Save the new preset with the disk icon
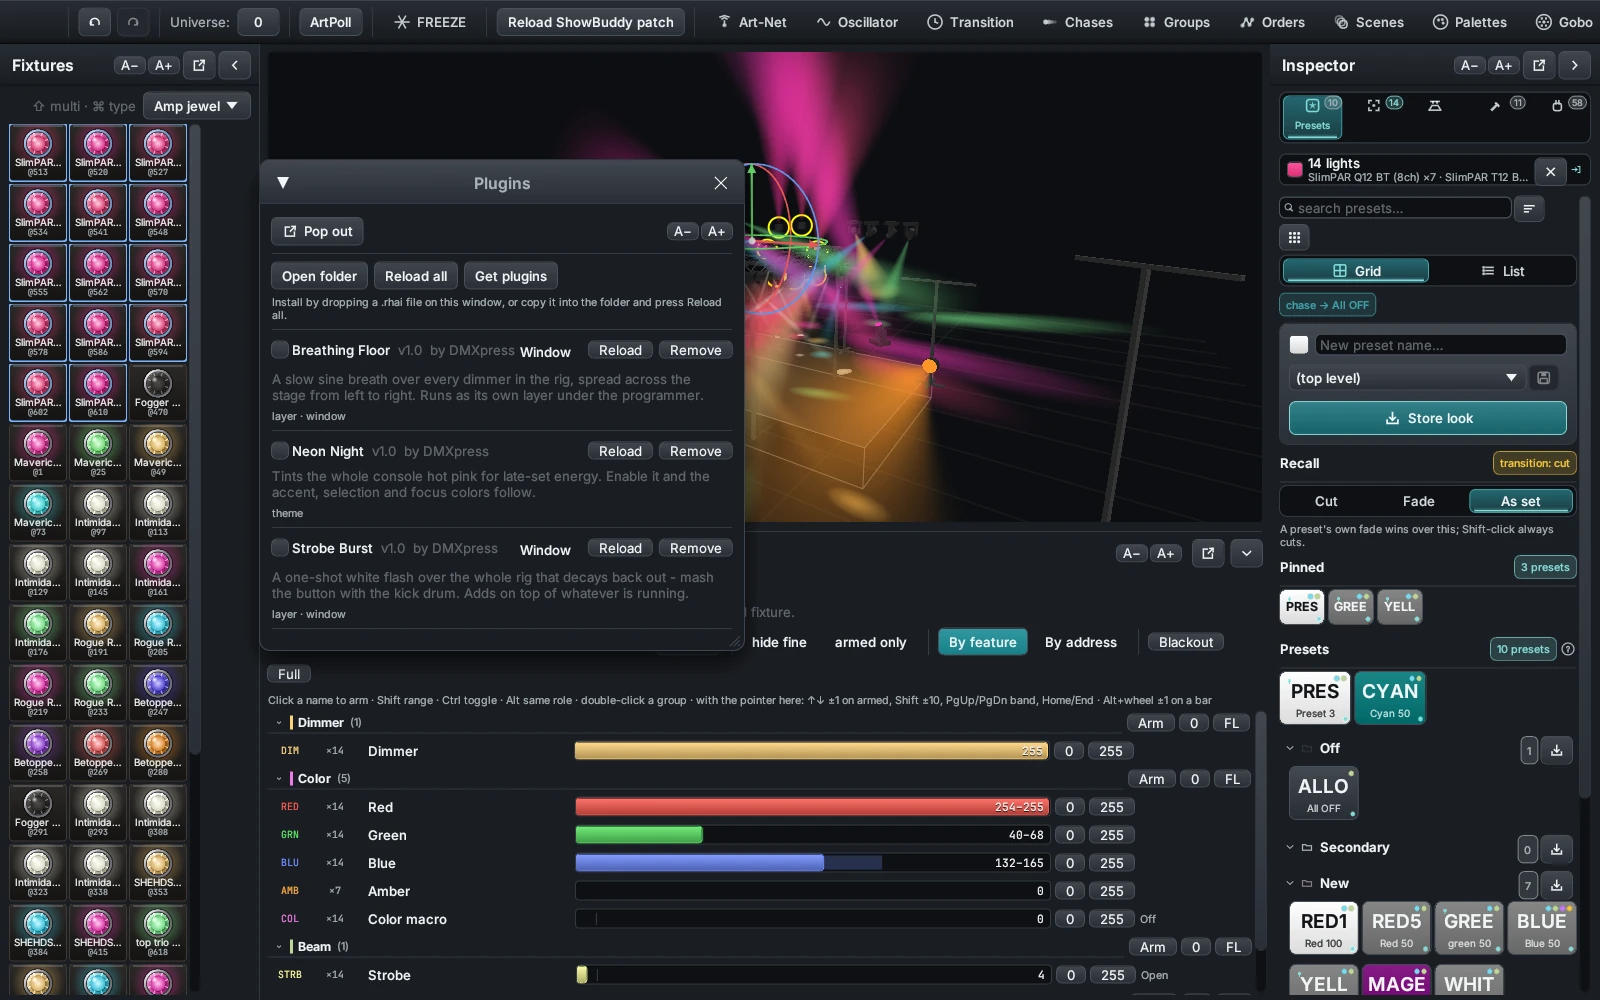 pyautogui.click(x=1544, y=378)
